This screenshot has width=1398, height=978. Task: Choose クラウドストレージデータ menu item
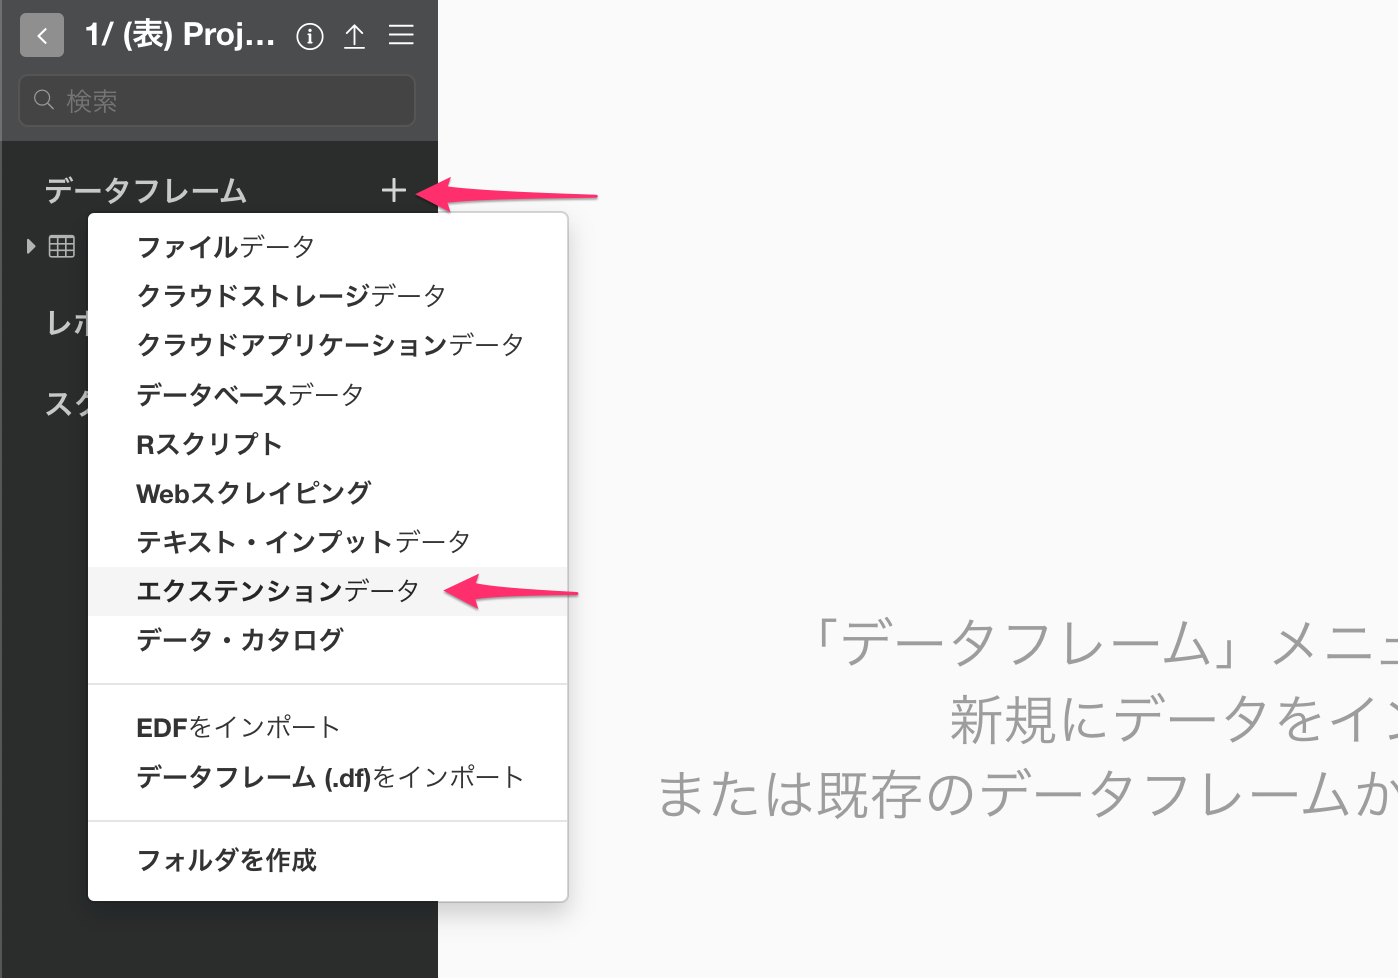pos(327,296)
